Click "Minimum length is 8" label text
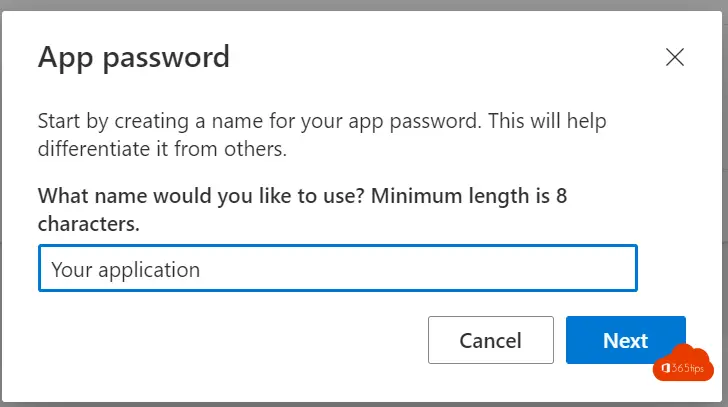Image resolution: width=728 pixels, height=407 pixels. (x=469, y=196)
